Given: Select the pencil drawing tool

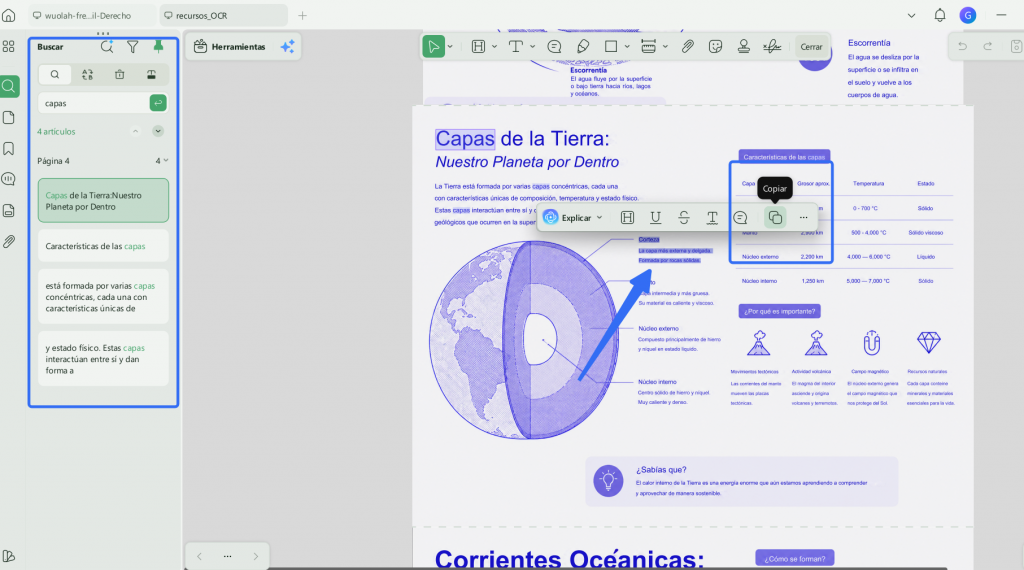Looking at the screenshot, I should (x=583, y=46).
